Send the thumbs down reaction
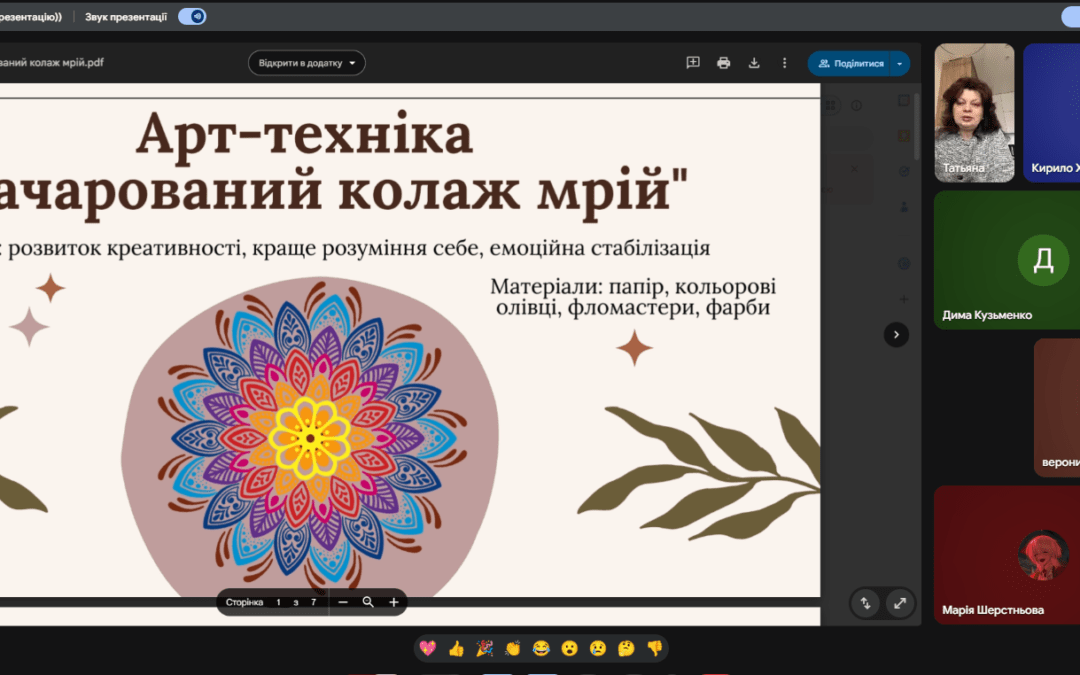 [x=654, y=648]
